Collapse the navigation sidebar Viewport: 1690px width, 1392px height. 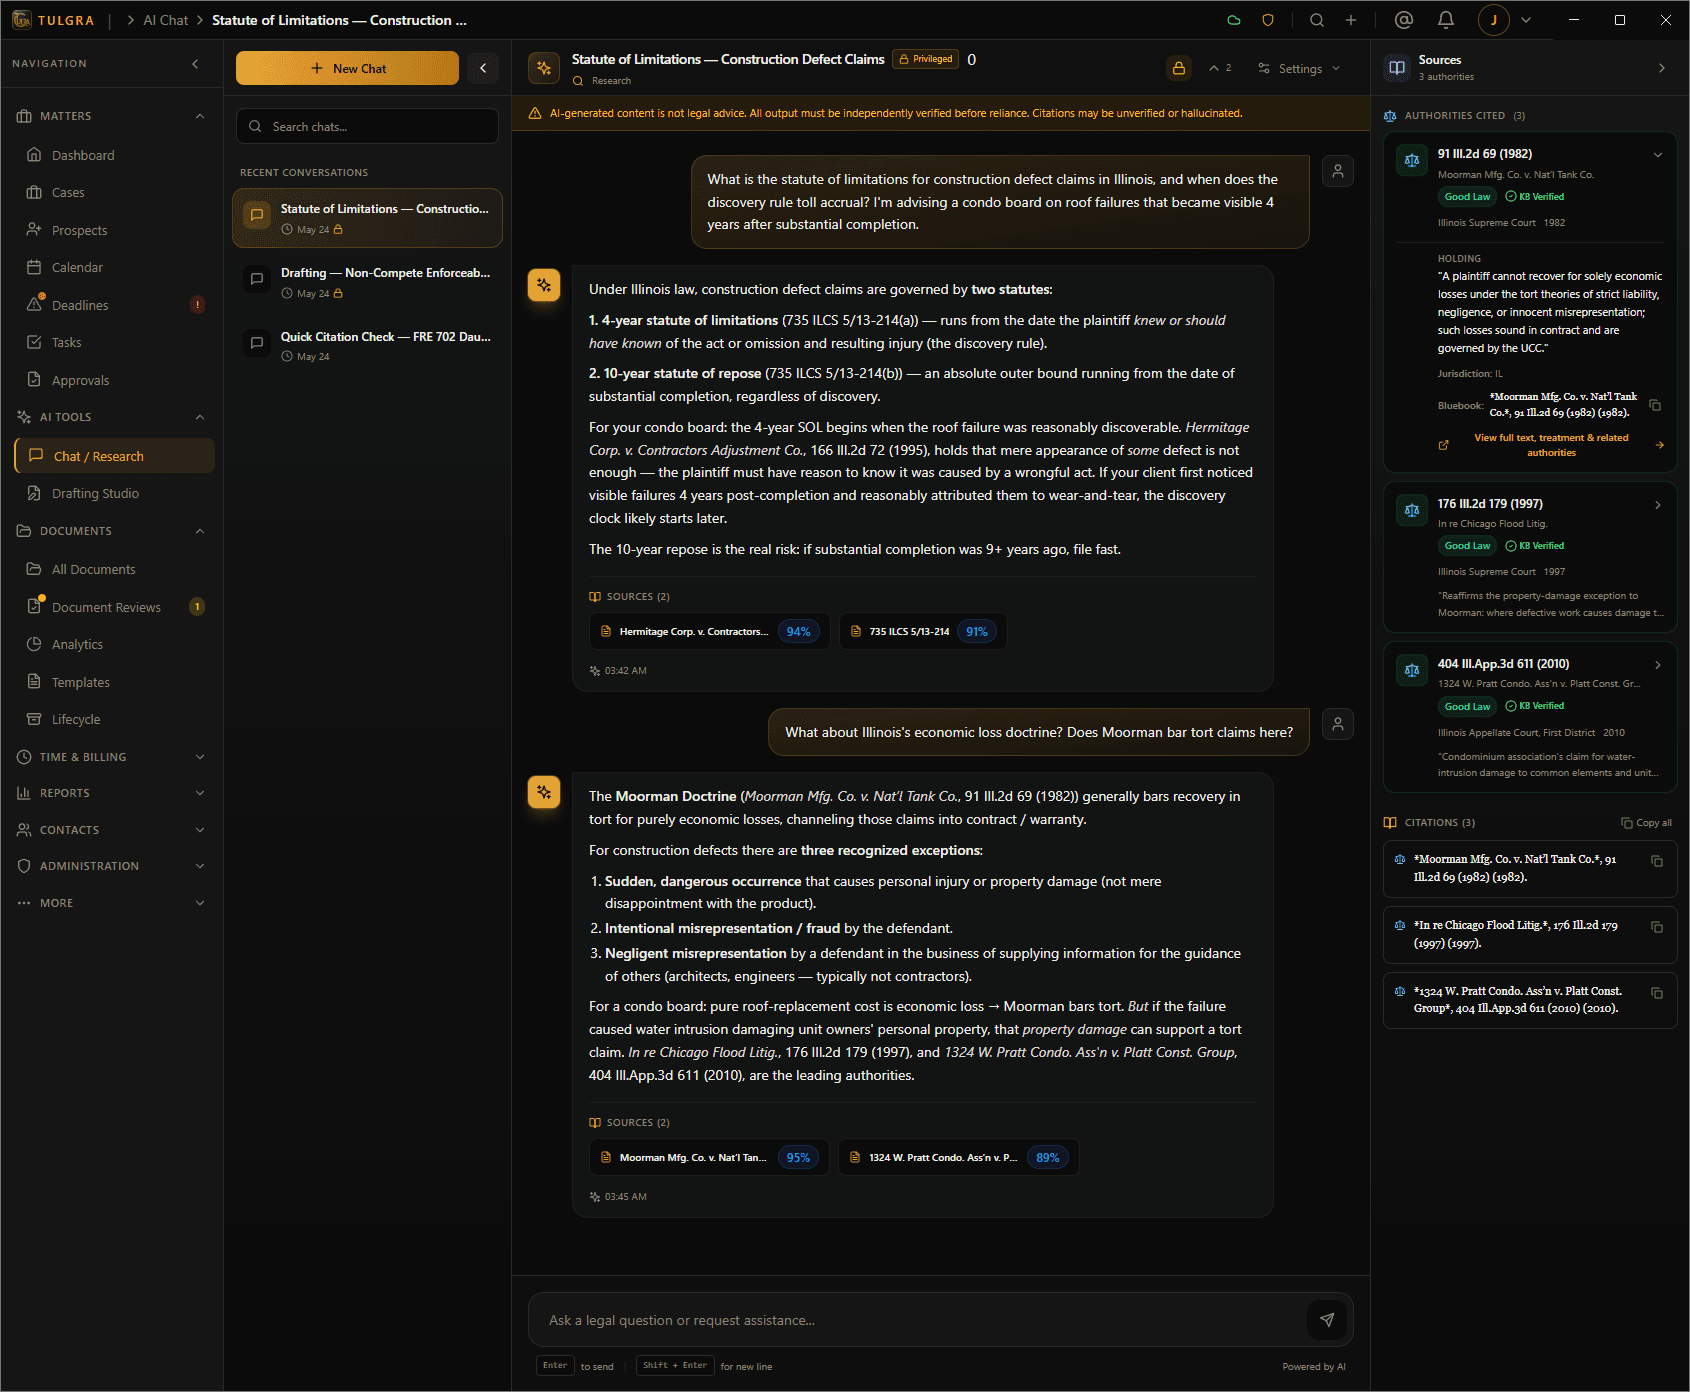[x=195, y=64]
